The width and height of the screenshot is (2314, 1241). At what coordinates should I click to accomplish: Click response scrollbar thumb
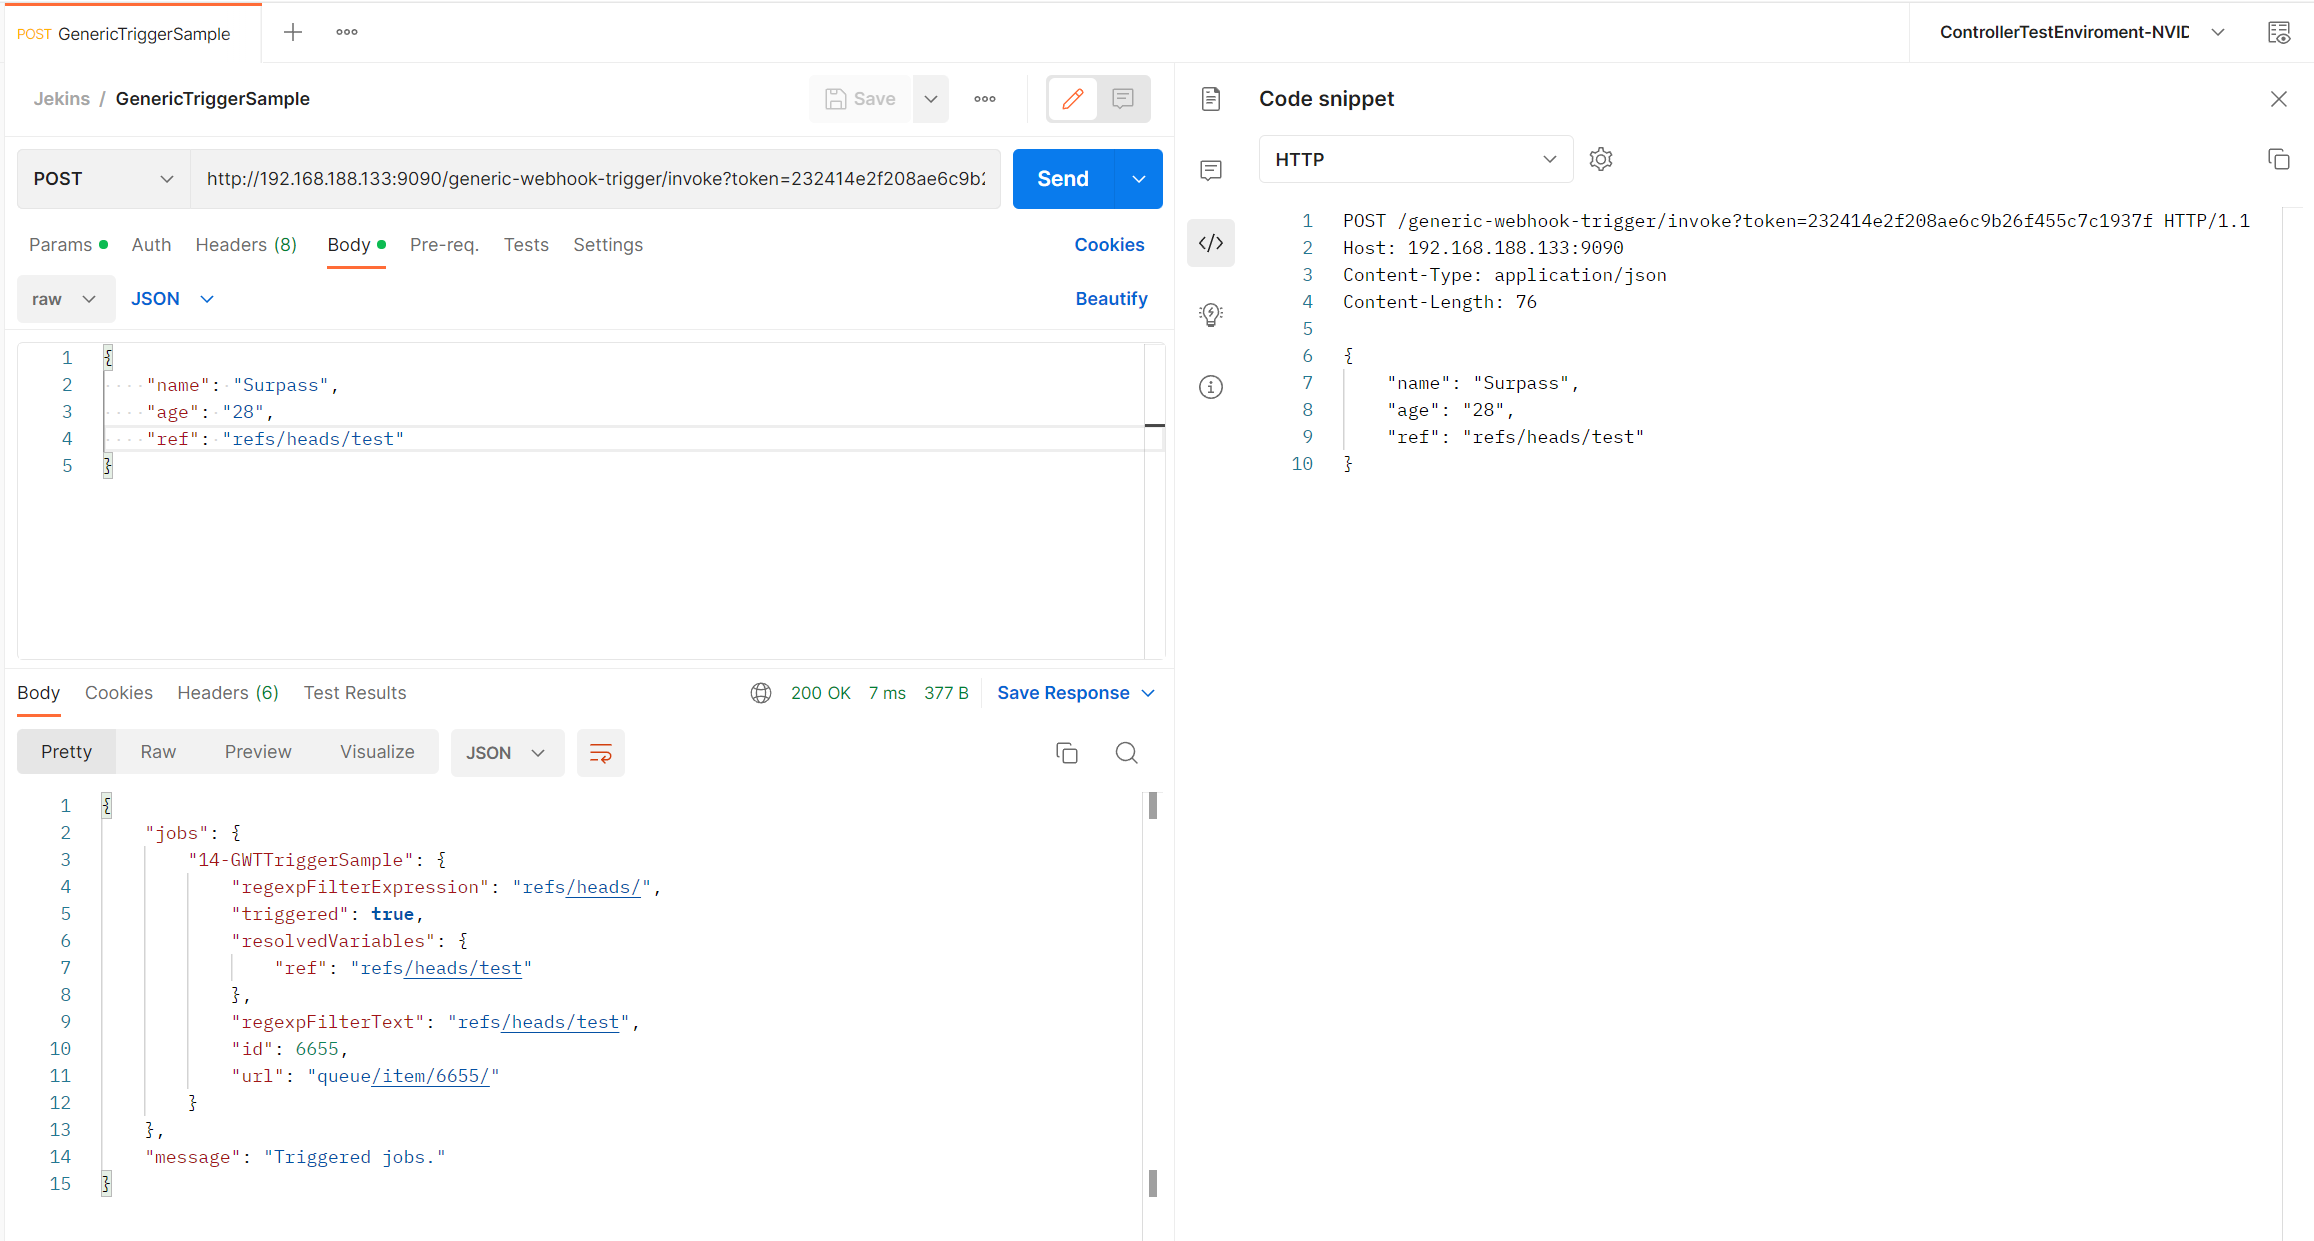coord(1153,806)
